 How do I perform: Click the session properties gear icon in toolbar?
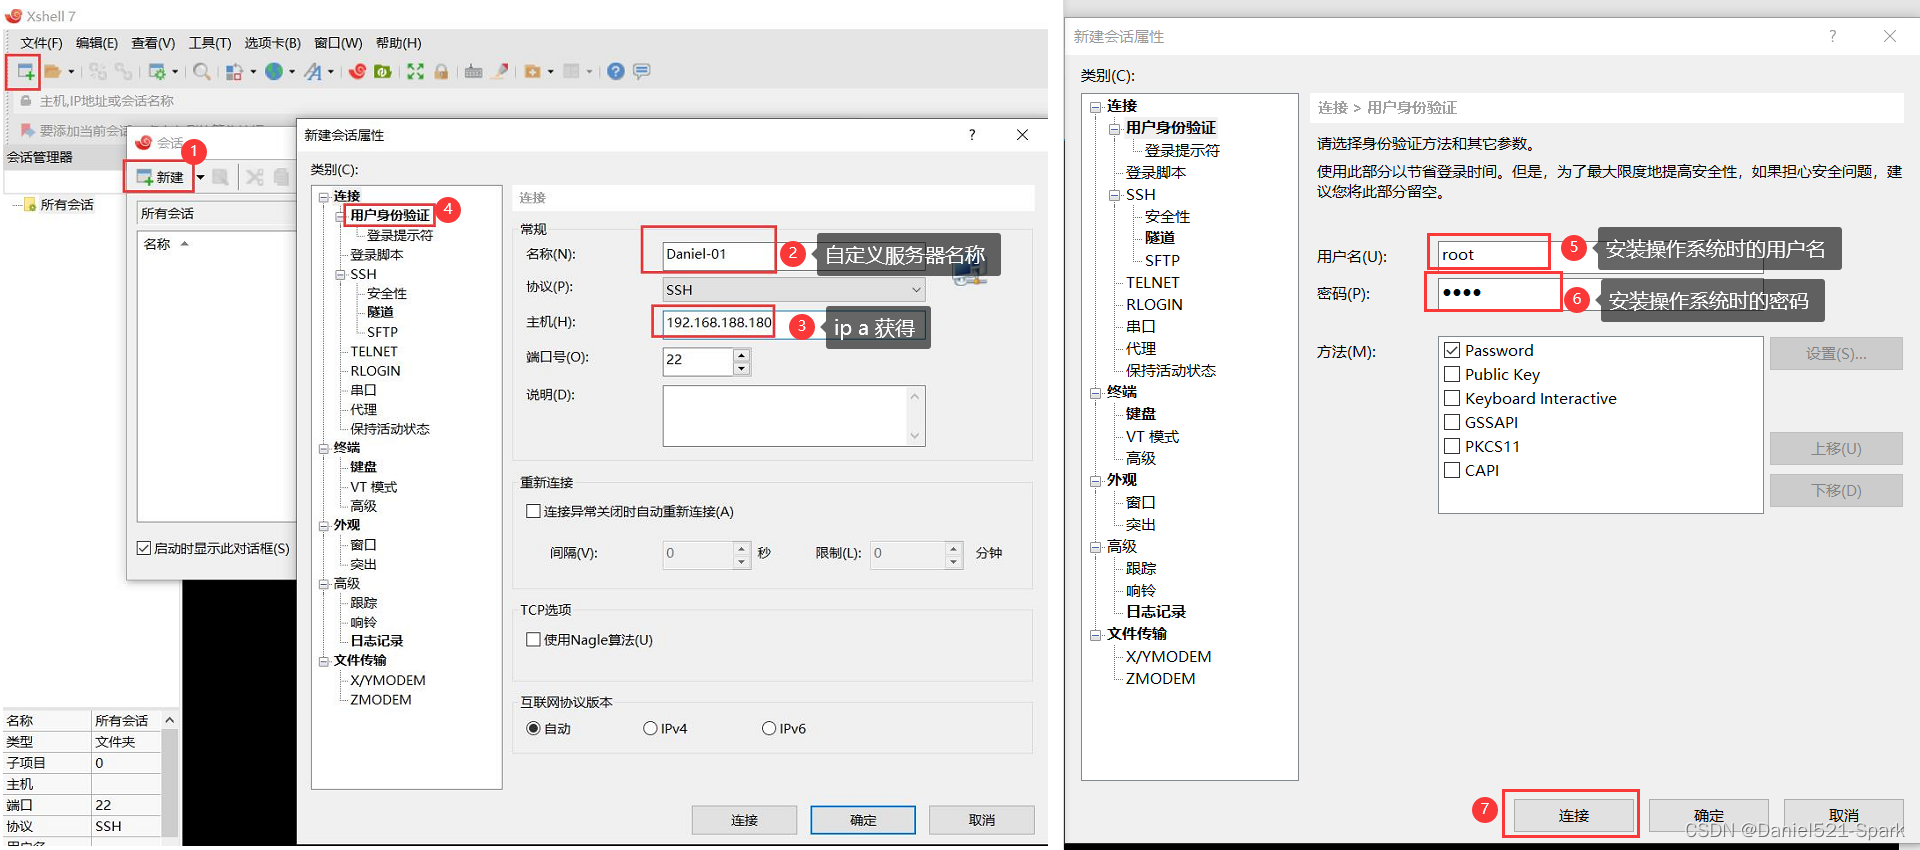coord(157,71)
